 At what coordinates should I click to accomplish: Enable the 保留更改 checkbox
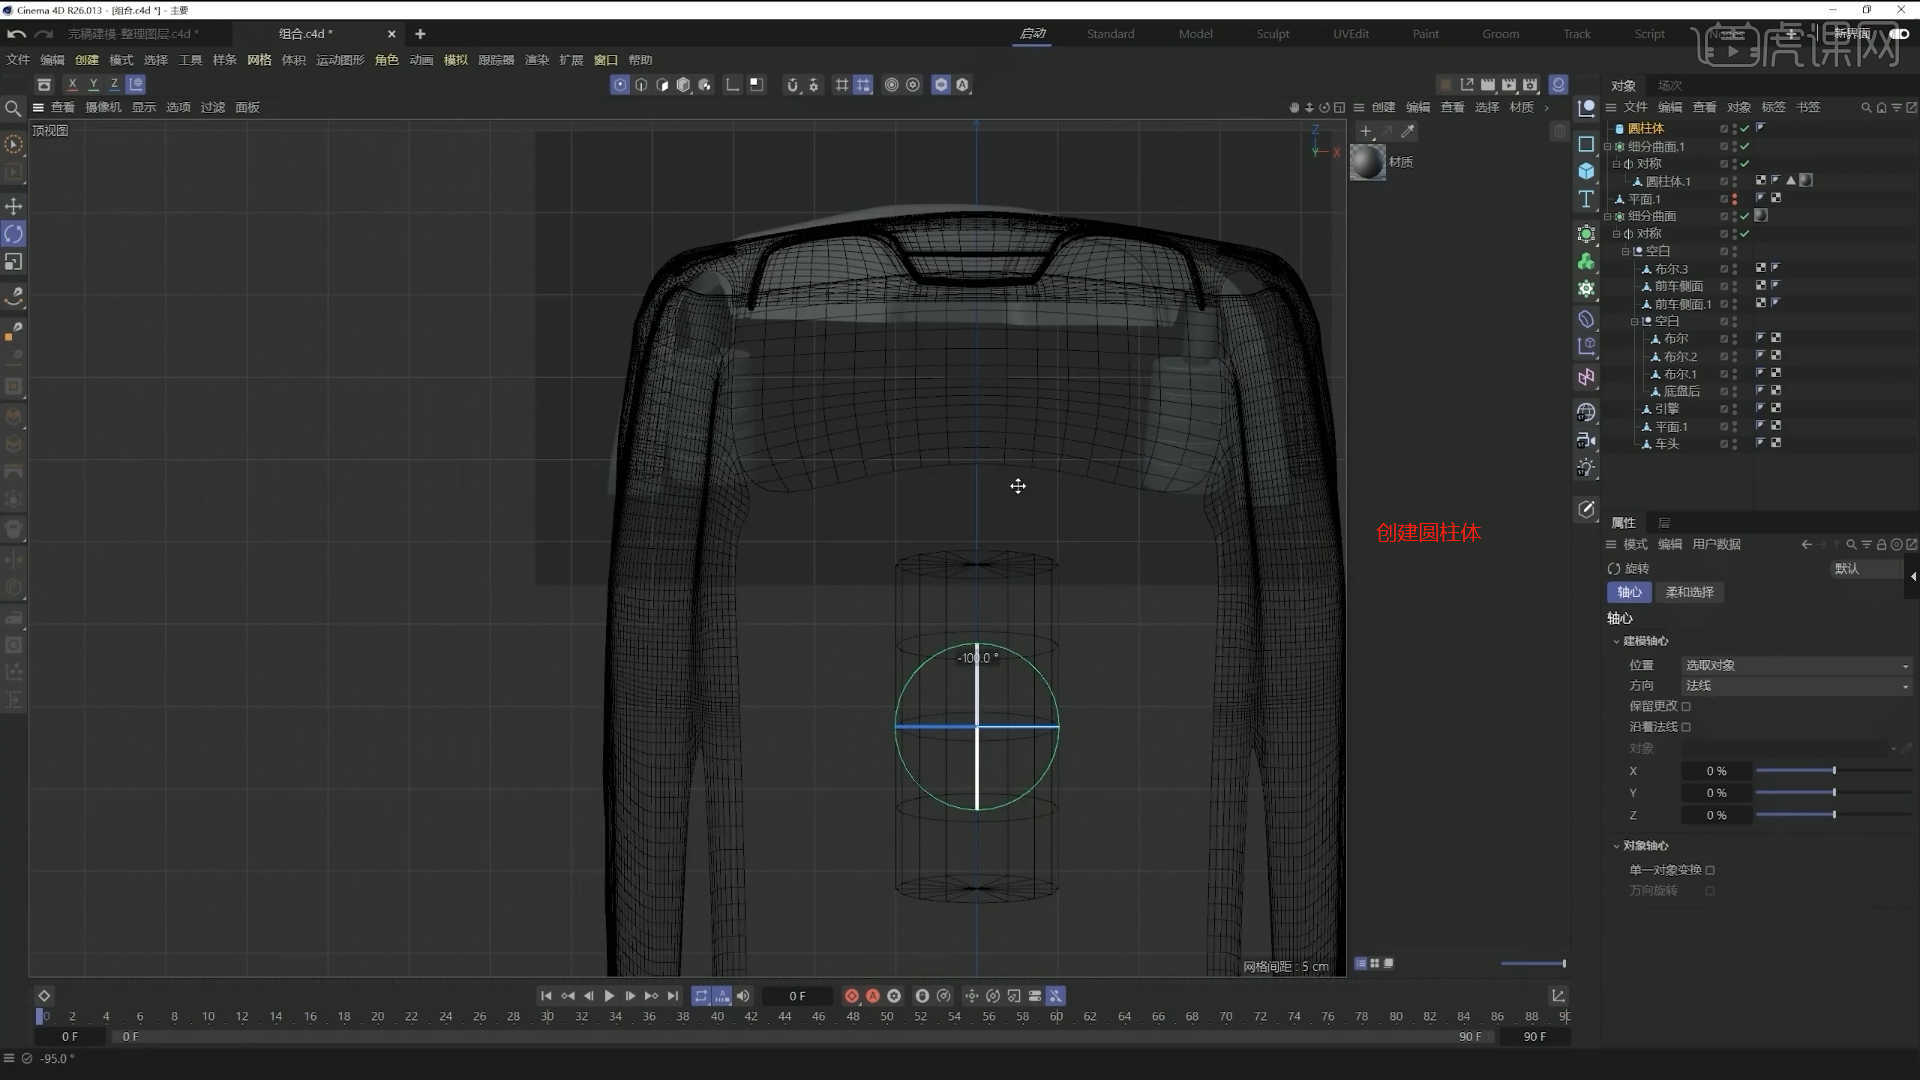coord(1686,706)
